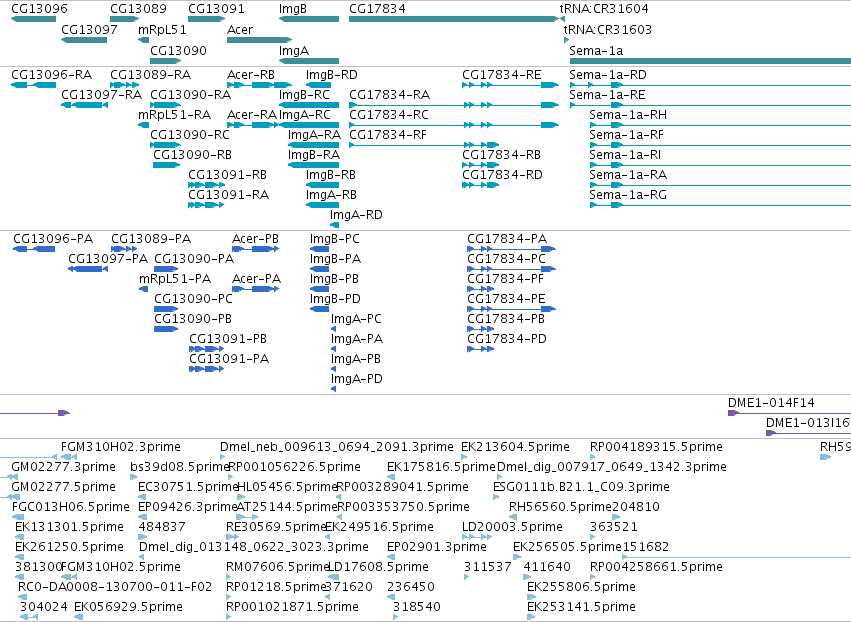851x622 pixels.
Task: Select the EK056929.5prime EST label
Action: (x=128, y=606)
